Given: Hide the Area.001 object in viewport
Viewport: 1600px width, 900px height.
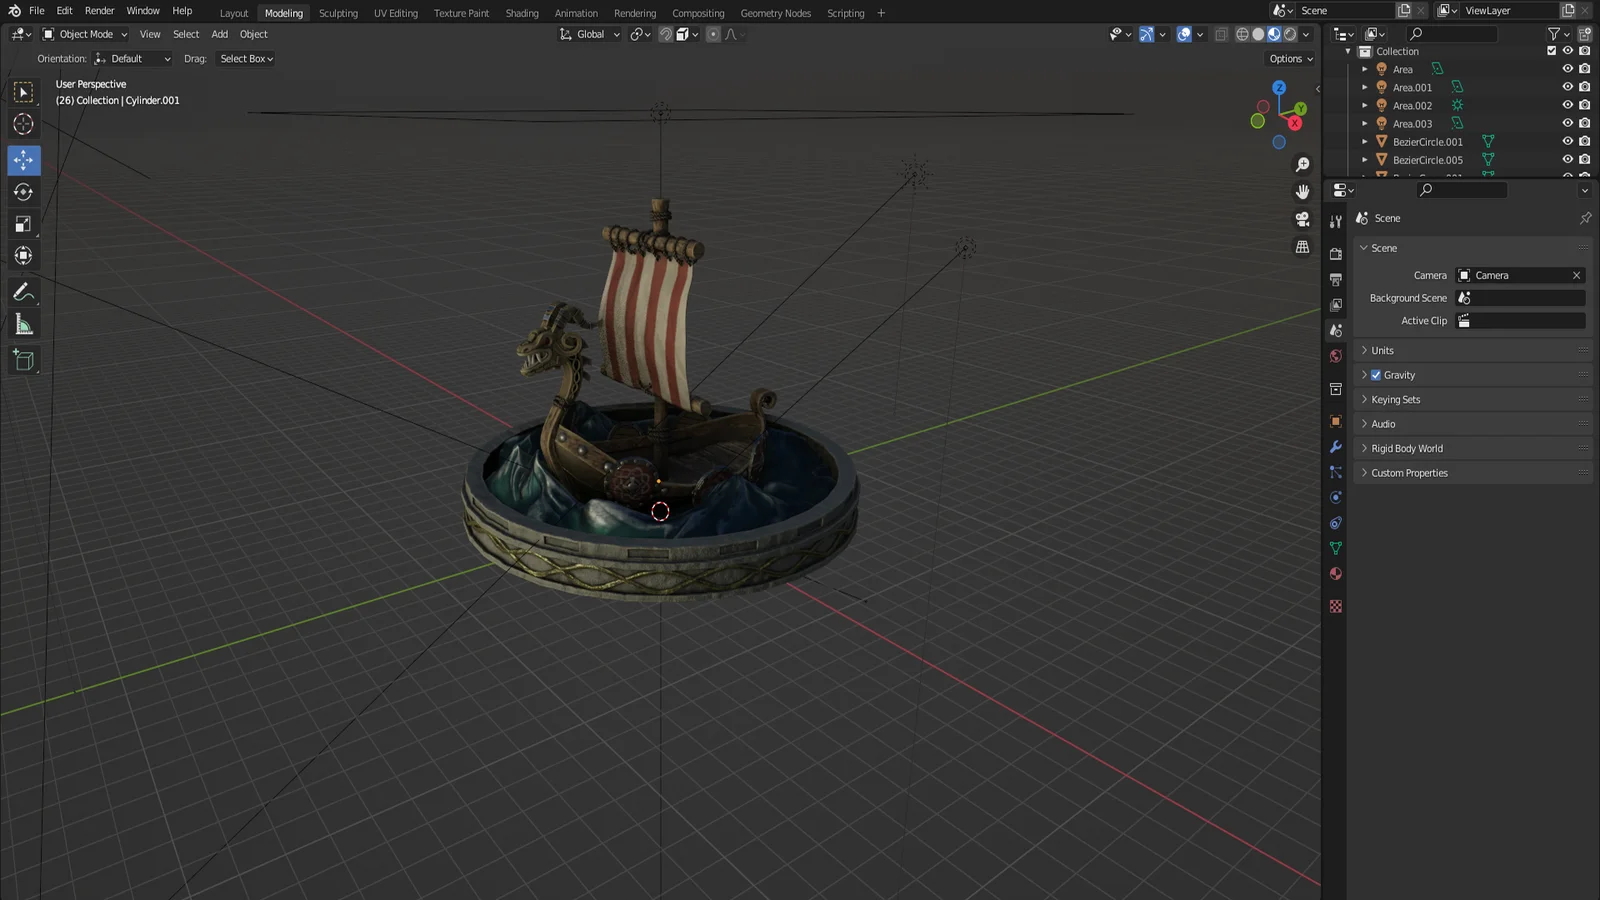Looking at the screenshot, I should [x=1567, y=87].
